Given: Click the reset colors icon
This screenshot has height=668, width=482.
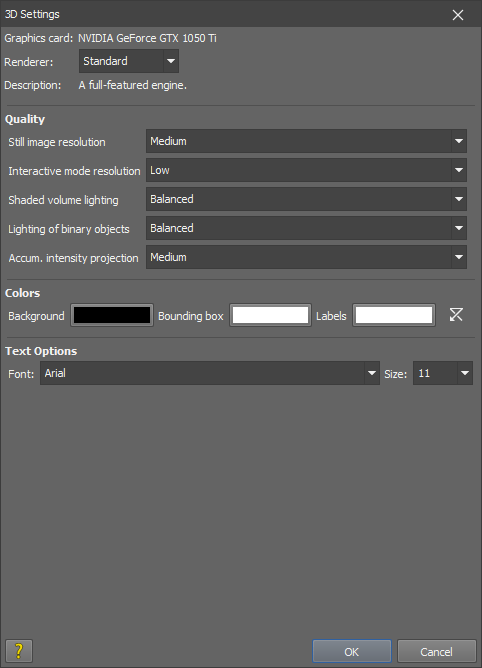Looking at the screenshot, I should point(456,315).
